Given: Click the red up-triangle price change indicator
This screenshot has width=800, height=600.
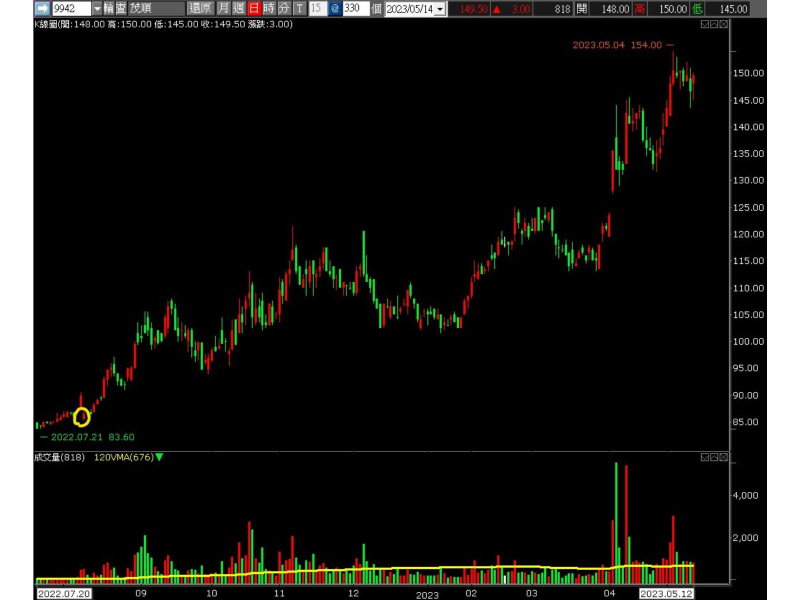Looking at the screenshot, I should (501, 9).
